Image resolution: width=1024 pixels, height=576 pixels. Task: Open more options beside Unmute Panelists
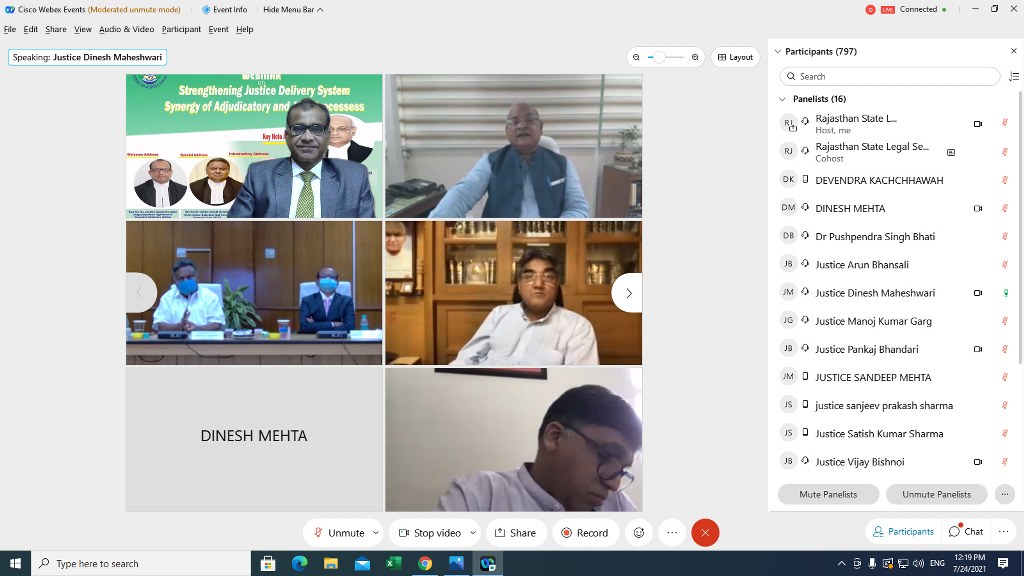point(1004,494)
